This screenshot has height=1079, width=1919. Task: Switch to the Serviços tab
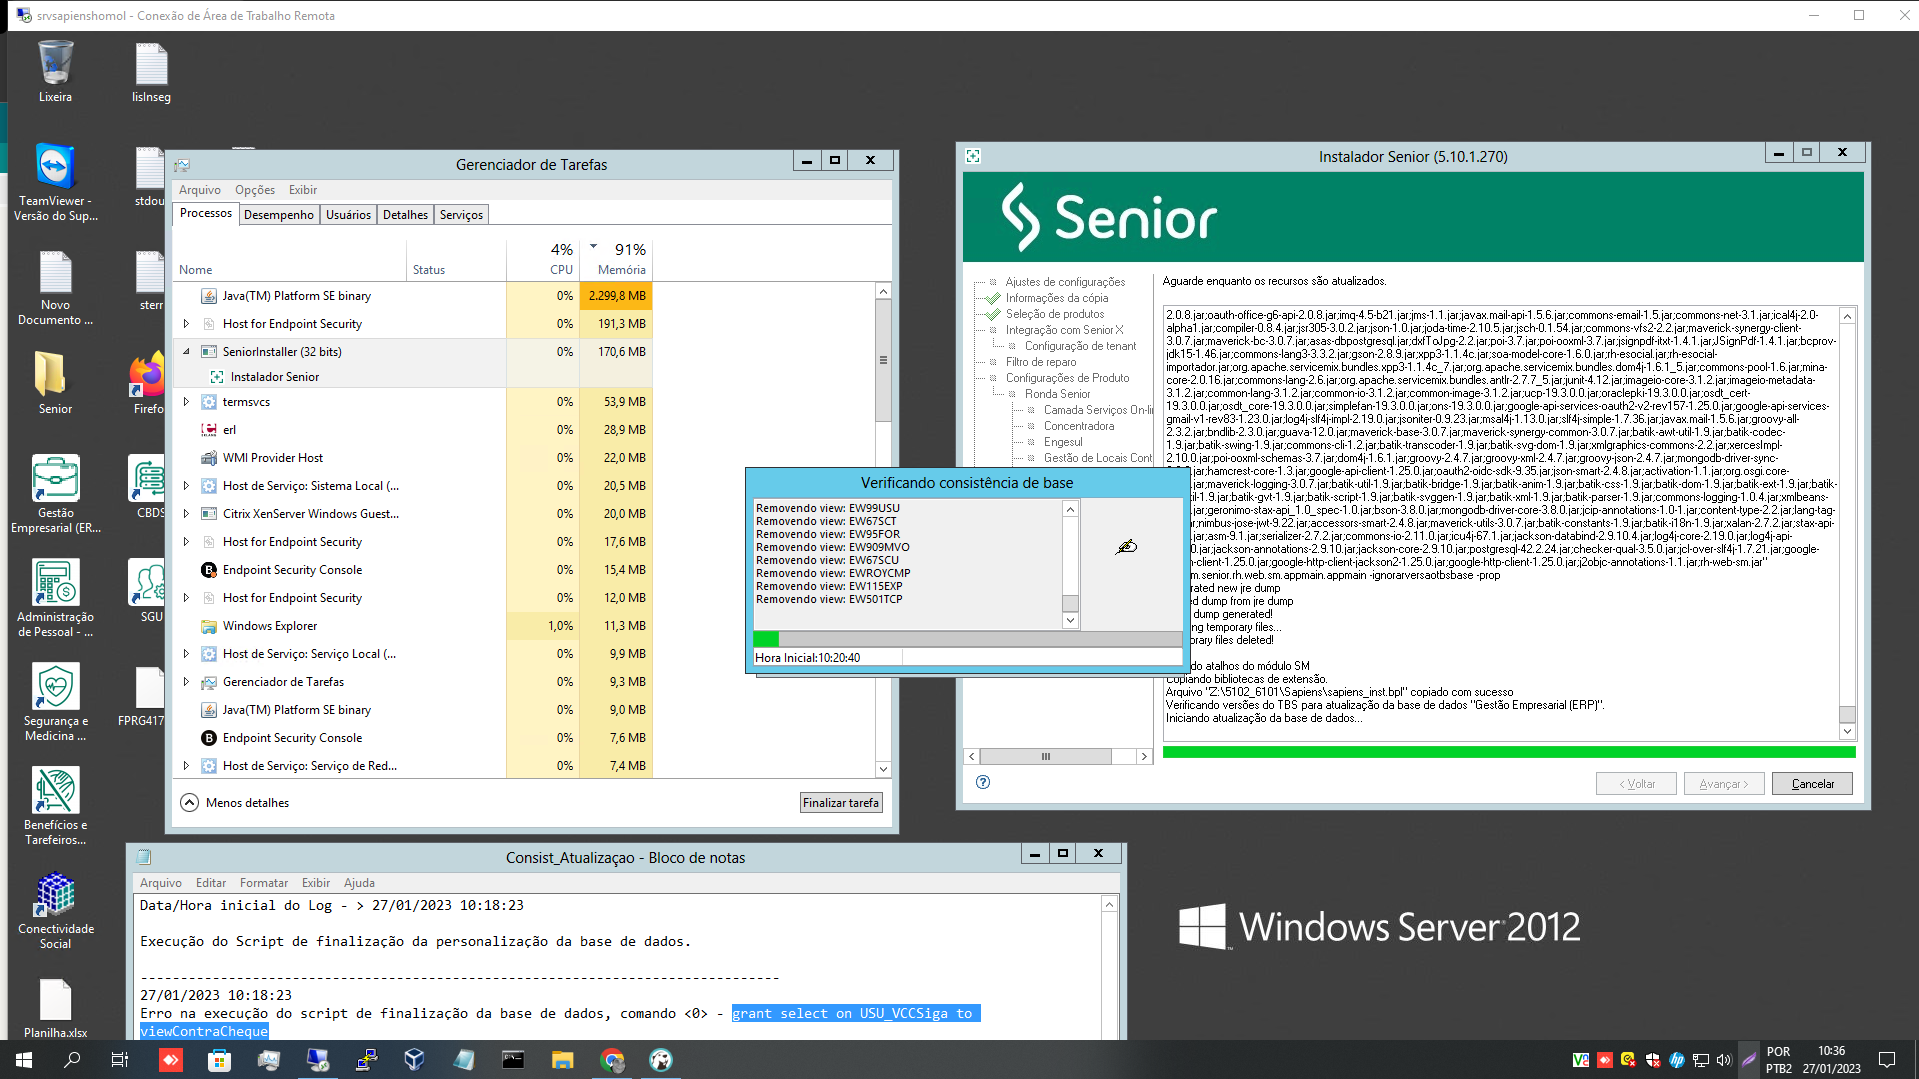click(461, 215)
